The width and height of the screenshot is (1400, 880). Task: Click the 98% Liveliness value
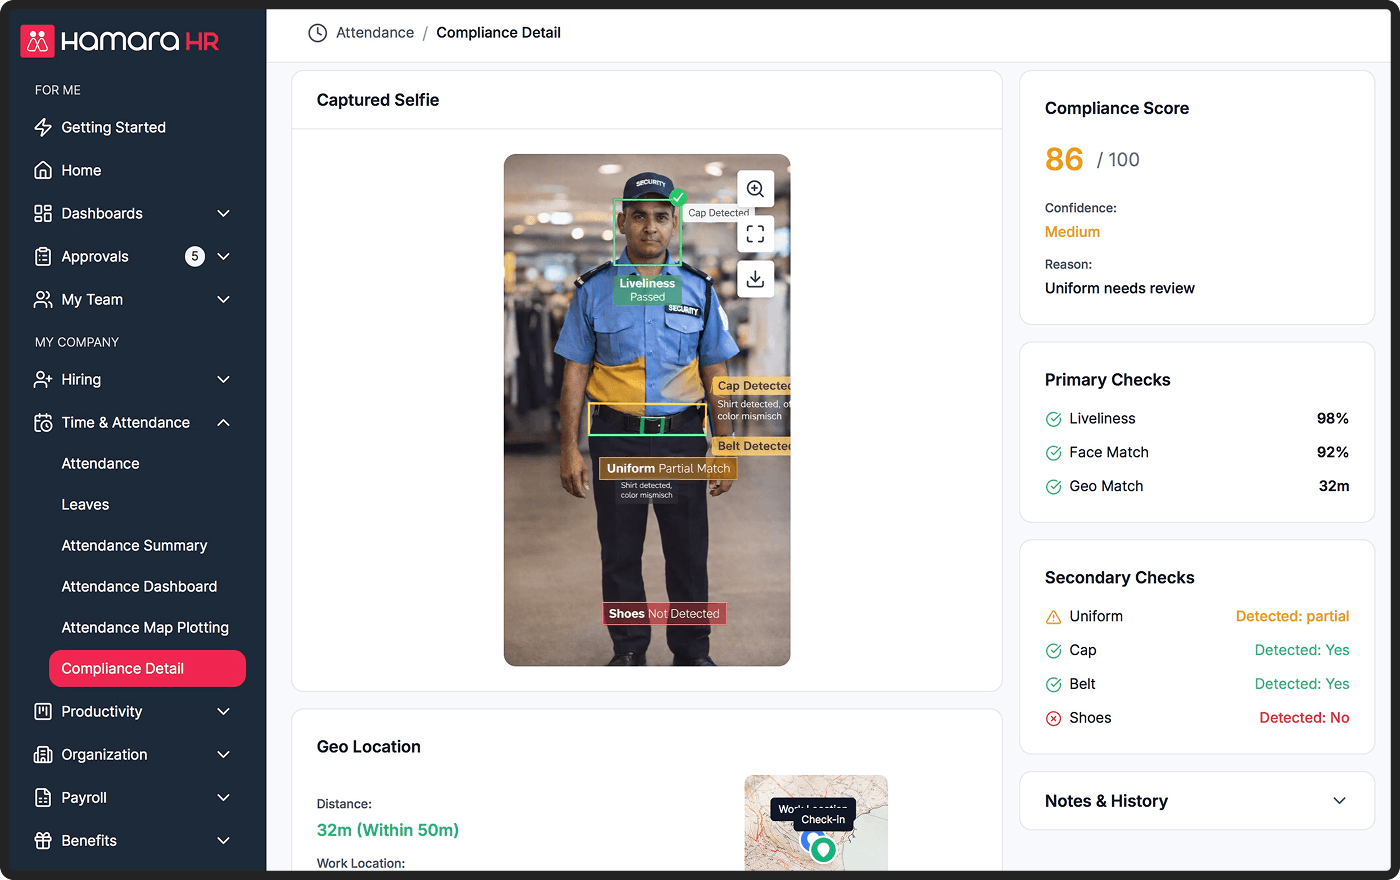[x=1333, y=418]
